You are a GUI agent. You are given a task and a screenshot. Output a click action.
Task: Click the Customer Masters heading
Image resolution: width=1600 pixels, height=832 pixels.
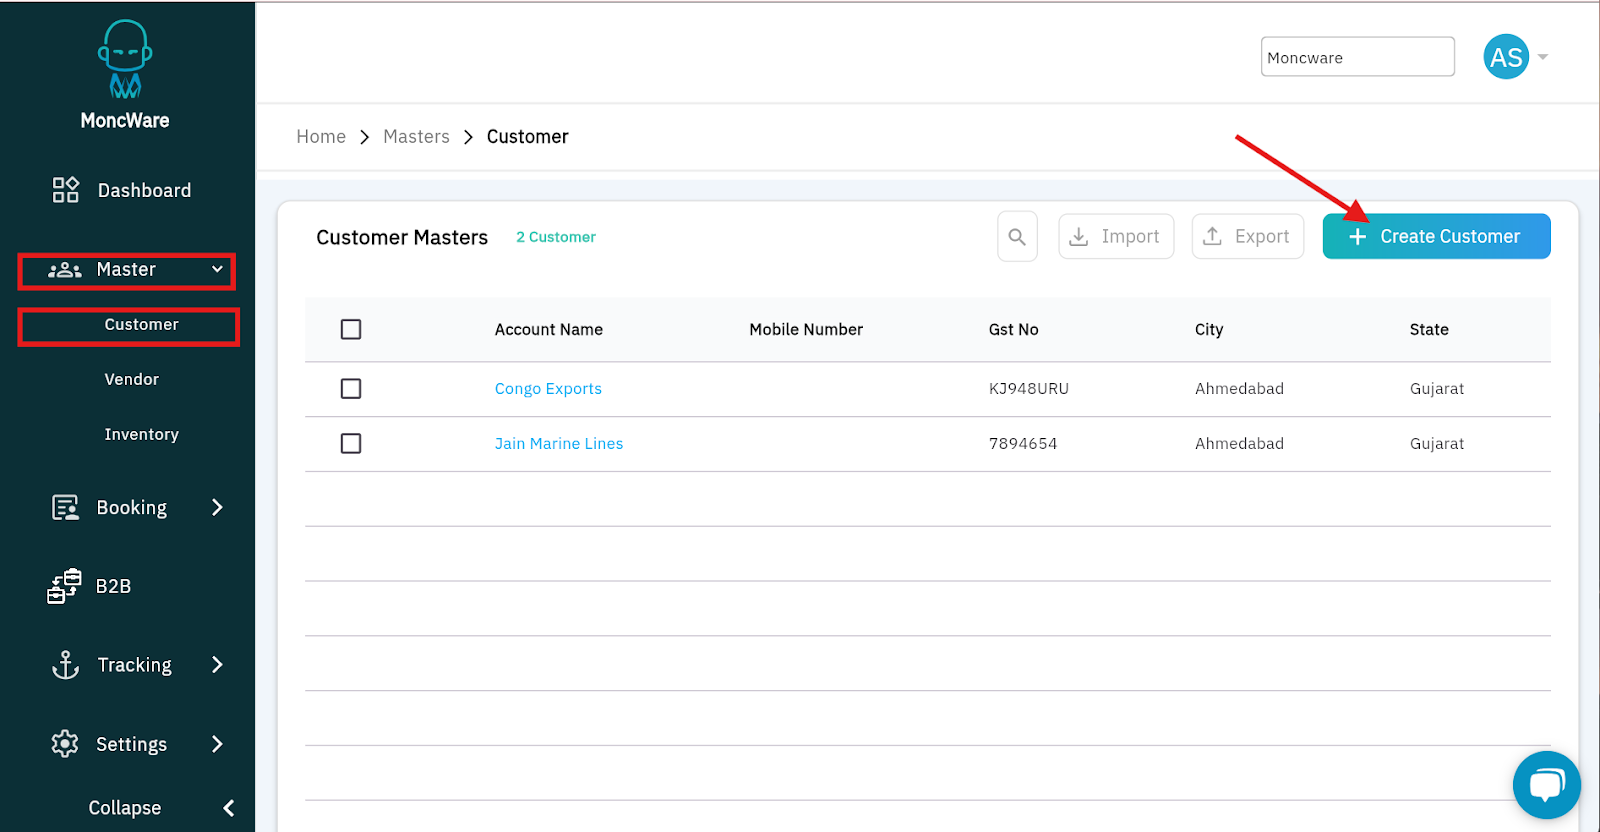(402, 237)
